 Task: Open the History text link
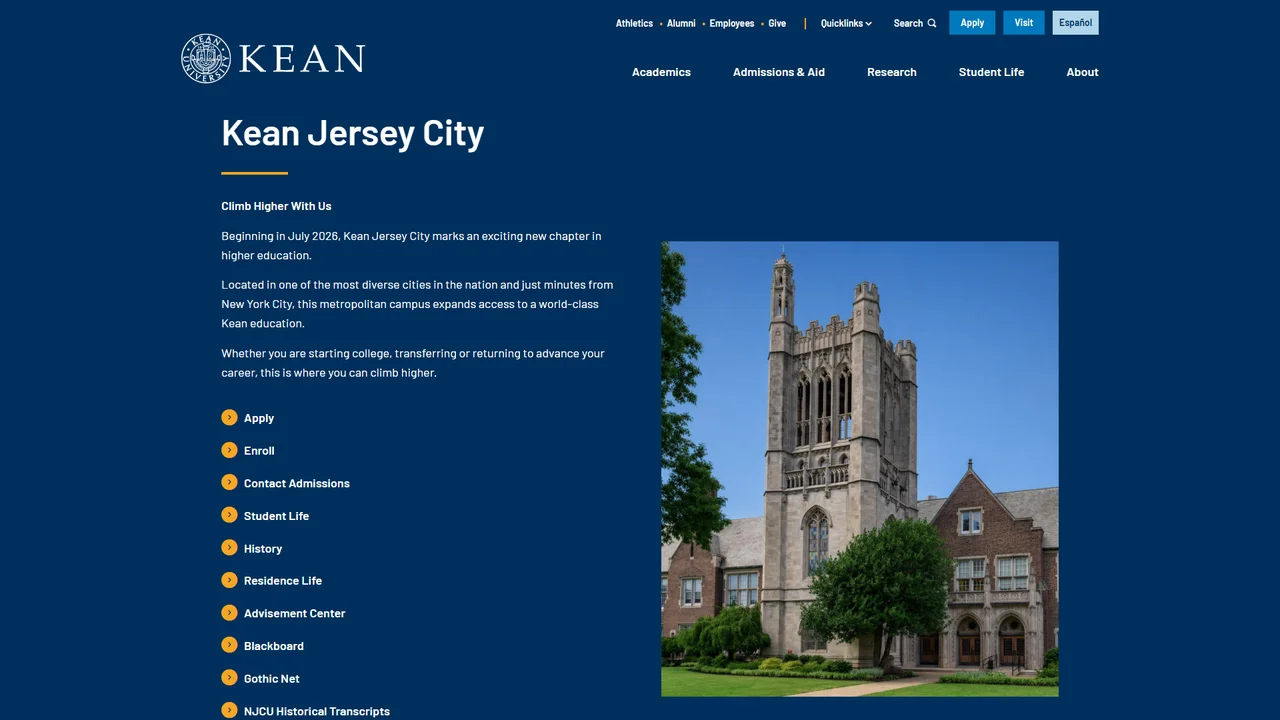click(263, 549)
